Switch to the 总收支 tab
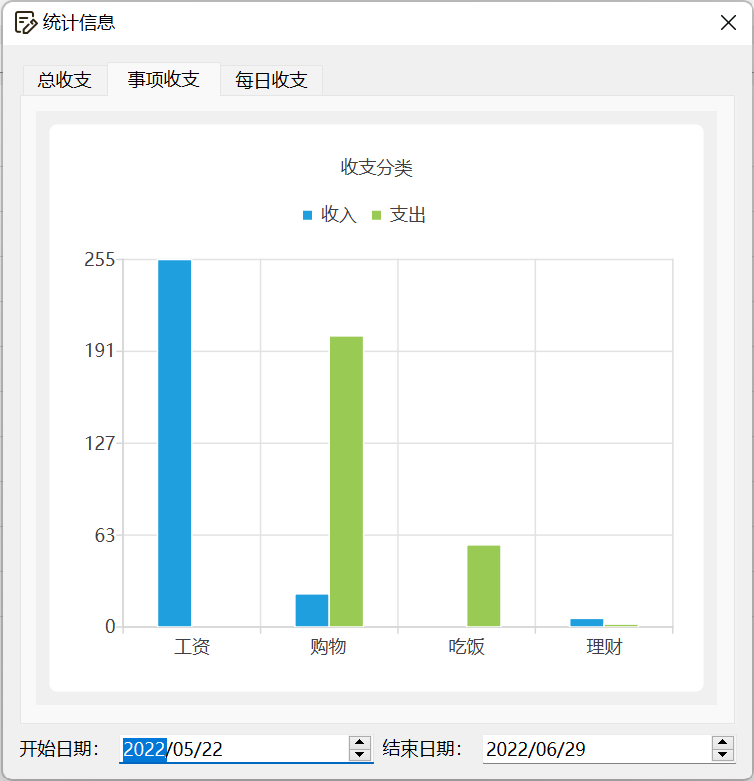 point(65,80)
